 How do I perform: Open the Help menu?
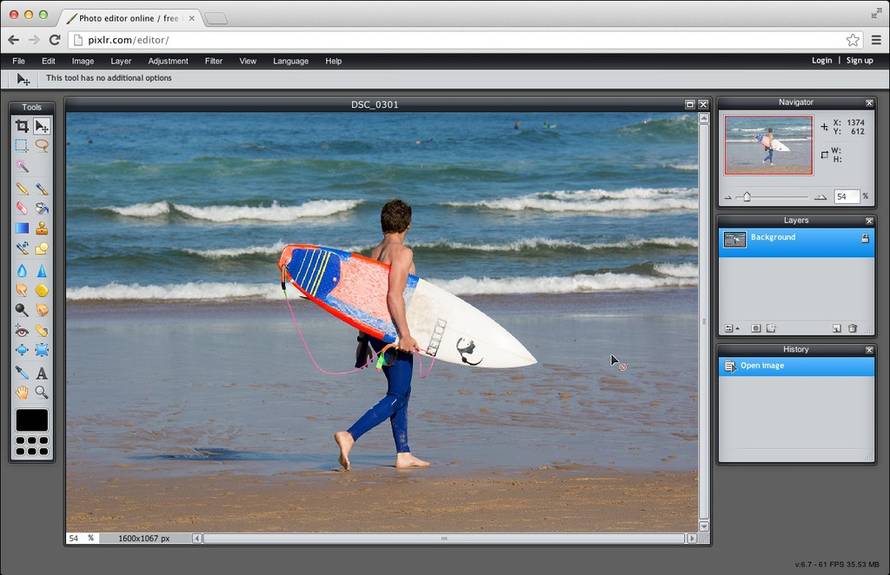334,61
